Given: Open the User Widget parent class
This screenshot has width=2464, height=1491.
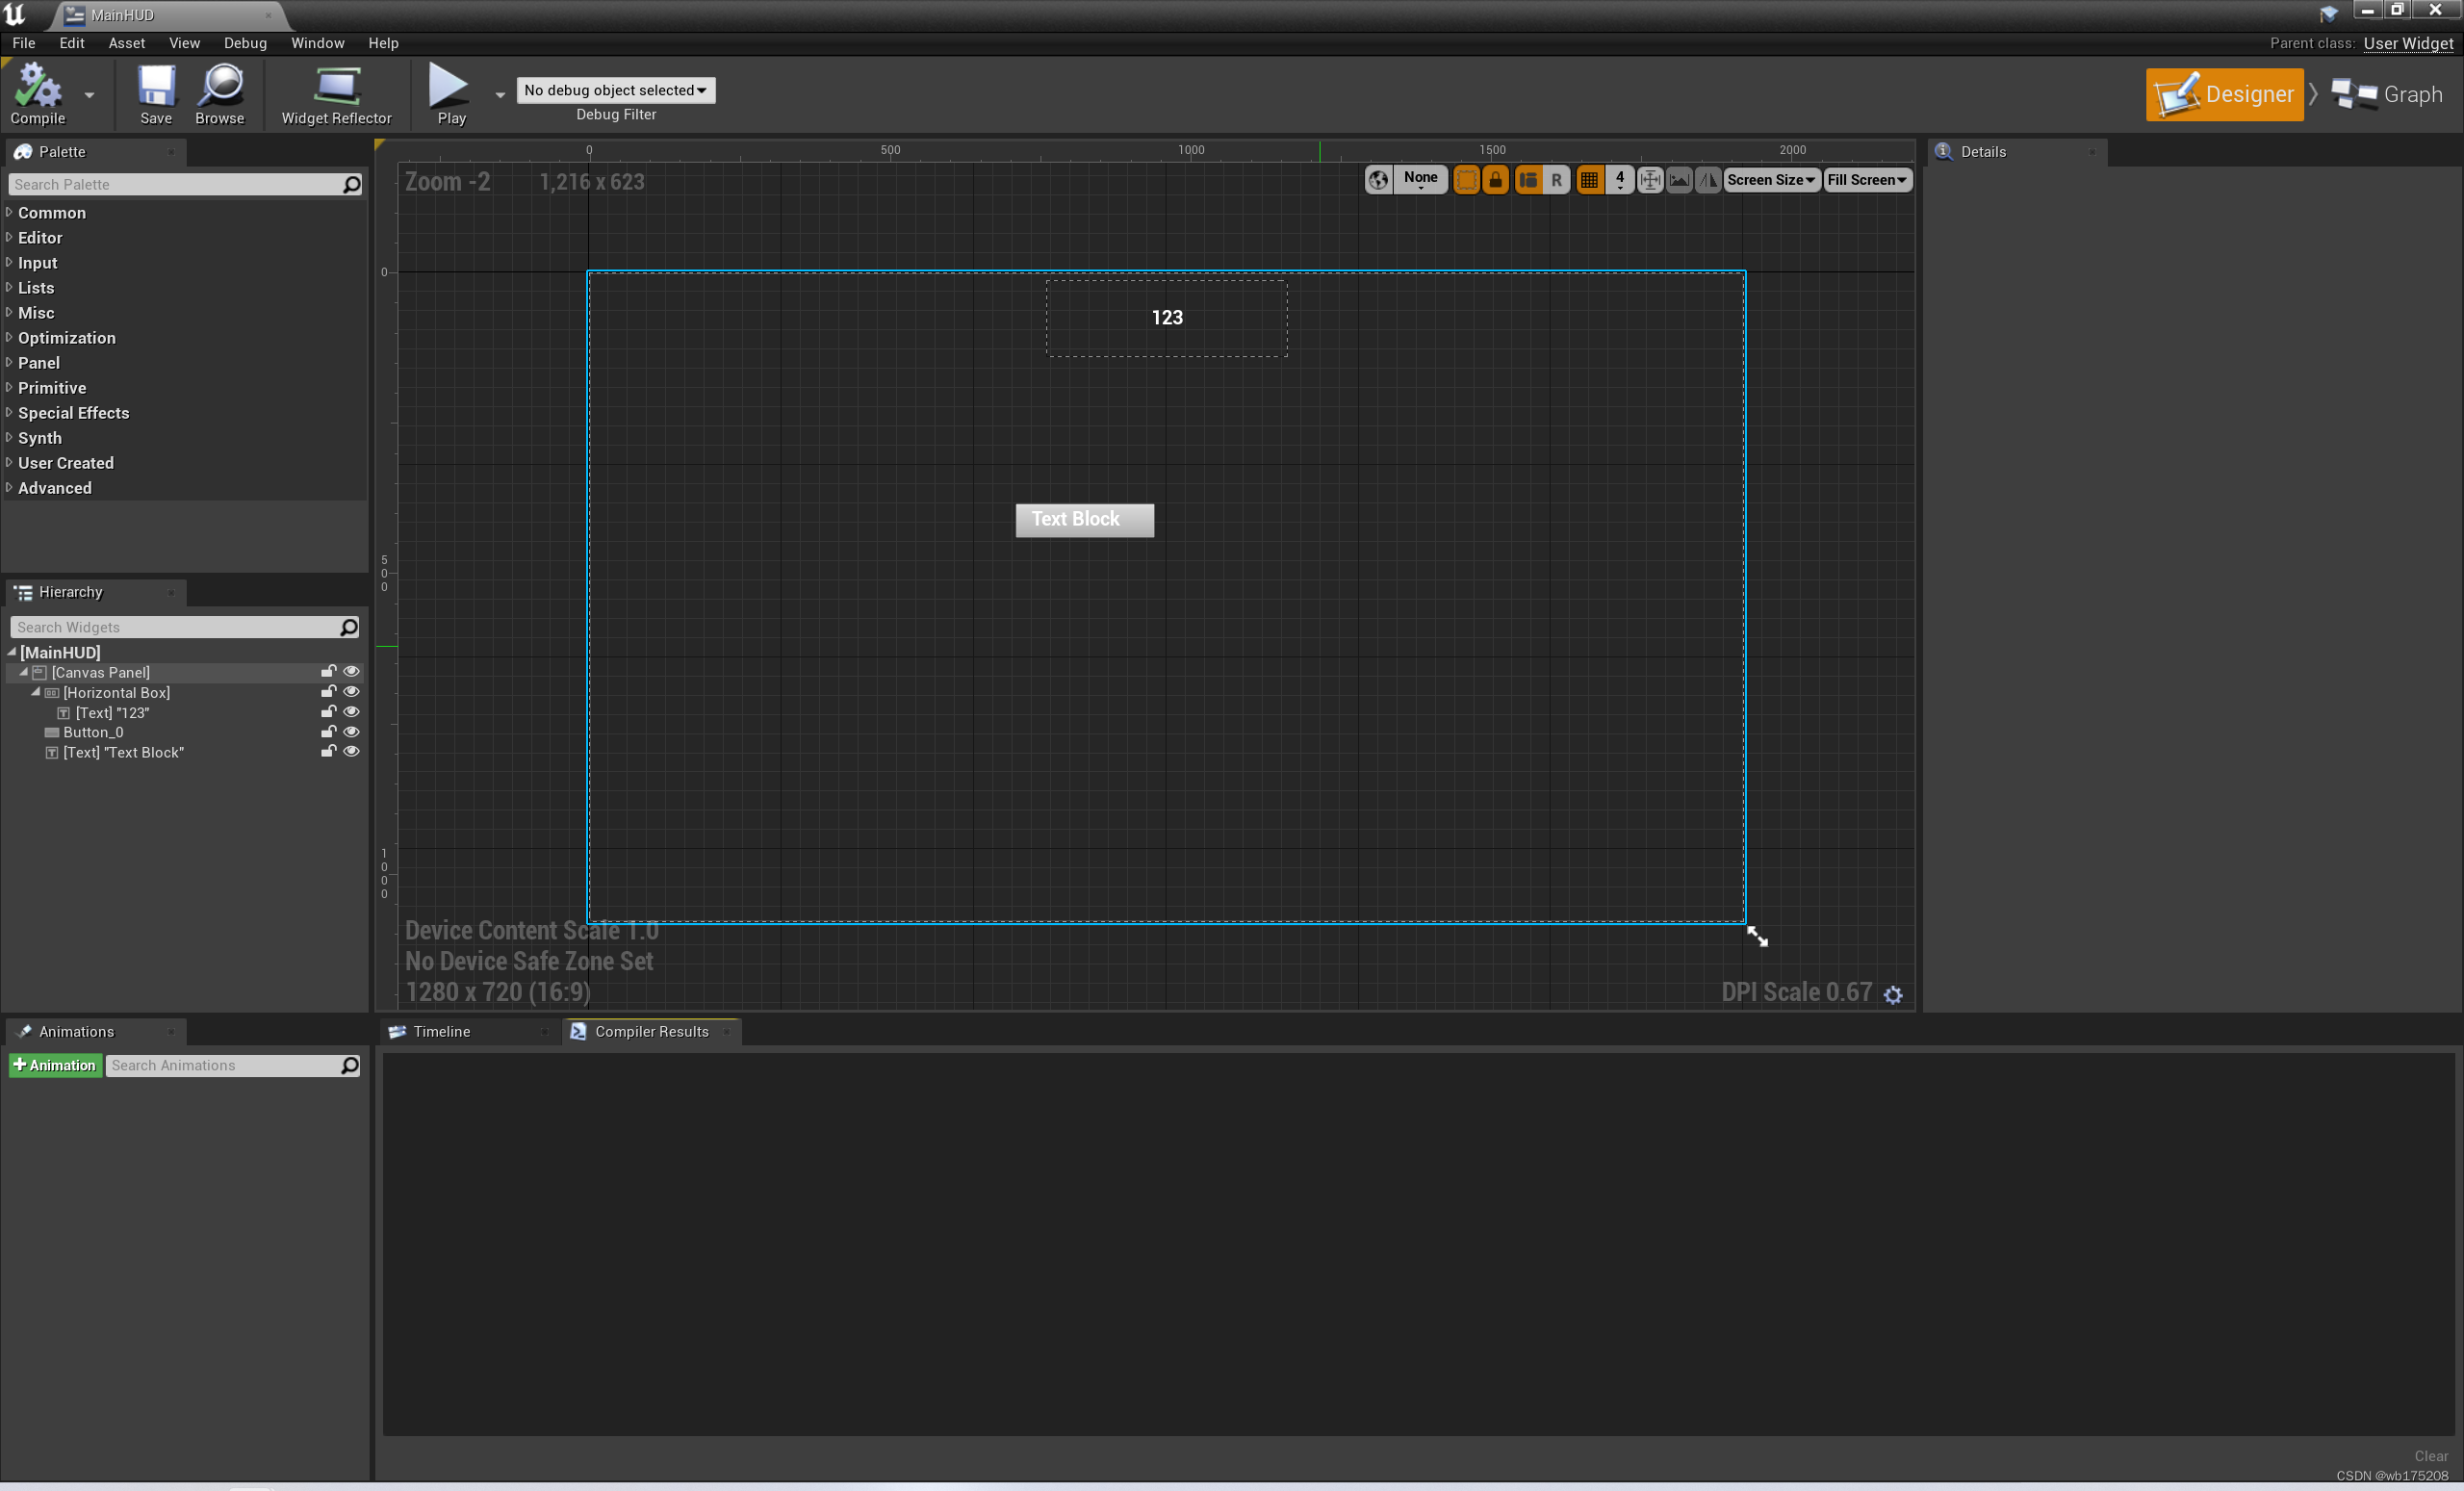Looking at the screenshot, I should 2408,43.
